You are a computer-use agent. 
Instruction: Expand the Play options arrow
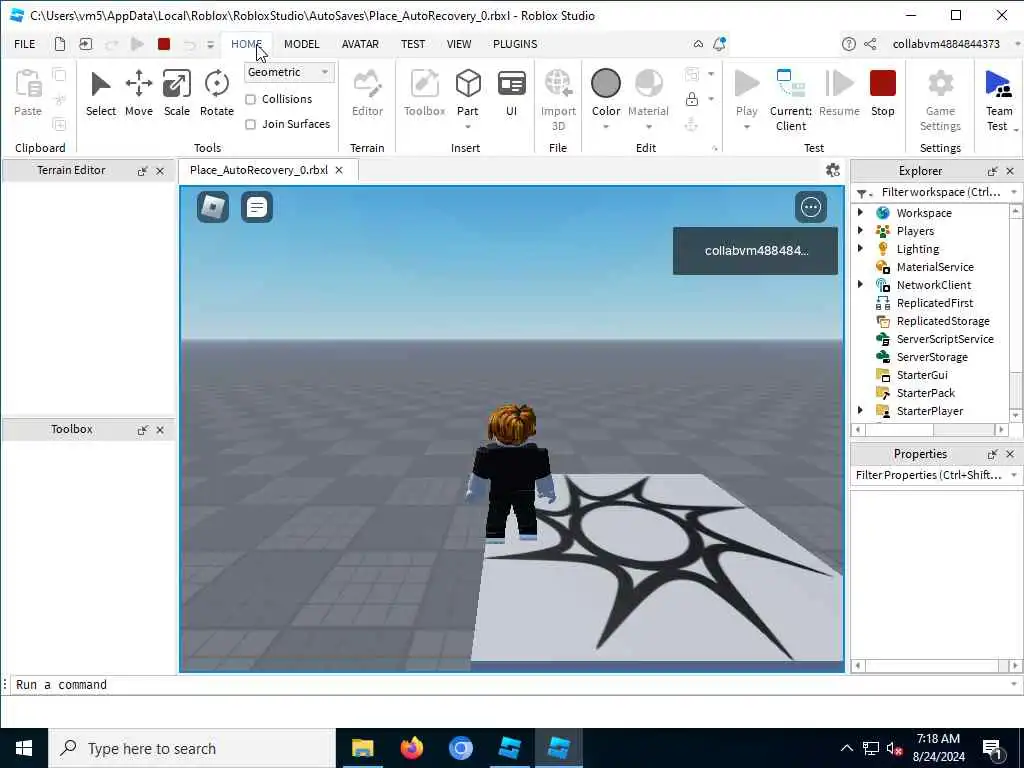pos(746,127)
